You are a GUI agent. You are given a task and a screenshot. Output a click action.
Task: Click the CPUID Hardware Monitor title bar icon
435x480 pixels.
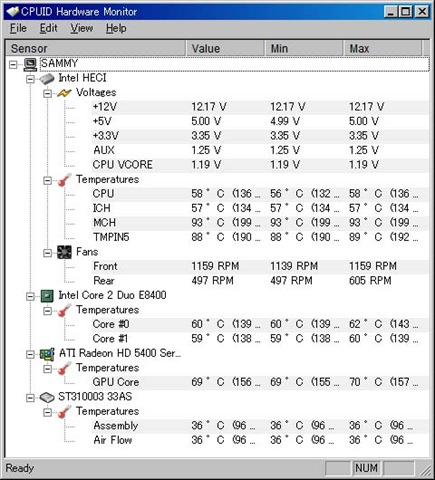pyautogui.click(x=13, y=12)
